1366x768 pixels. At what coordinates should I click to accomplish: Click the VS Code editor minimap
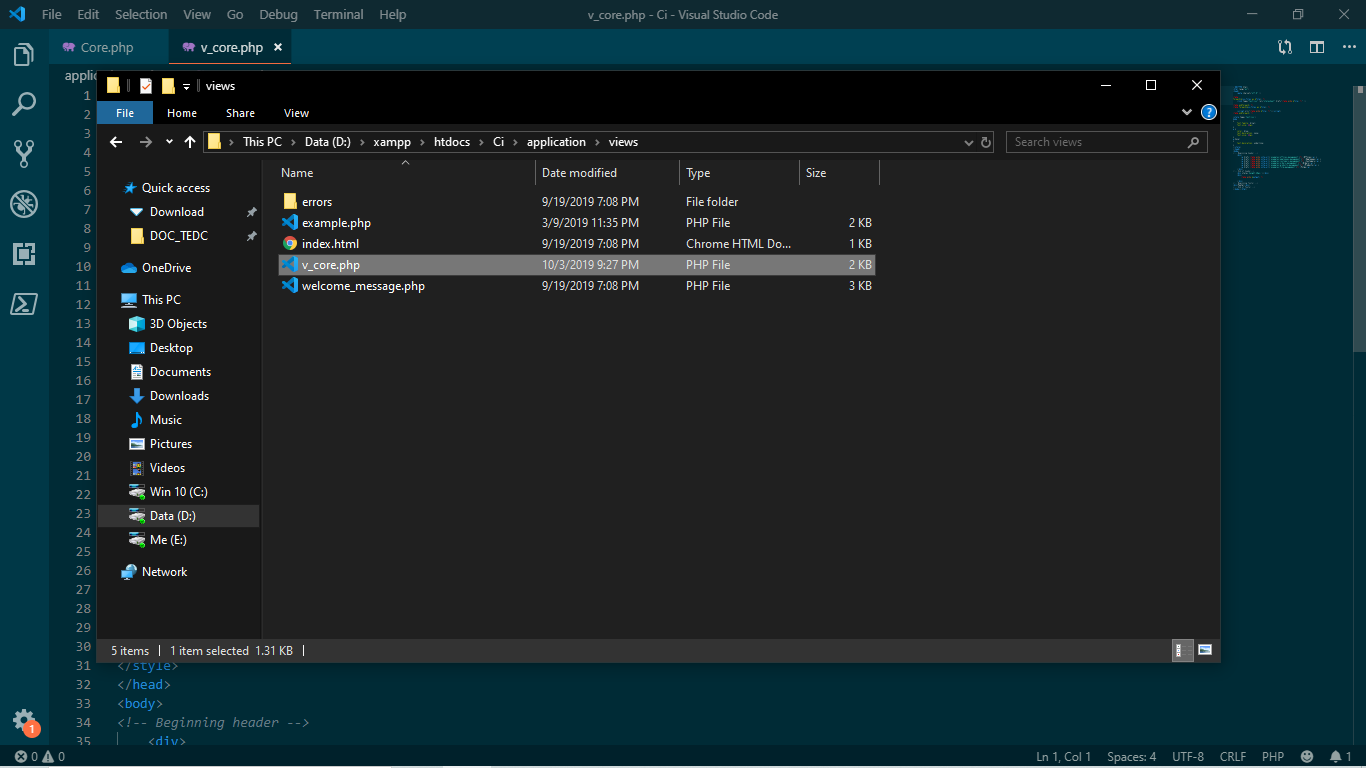1289,140
